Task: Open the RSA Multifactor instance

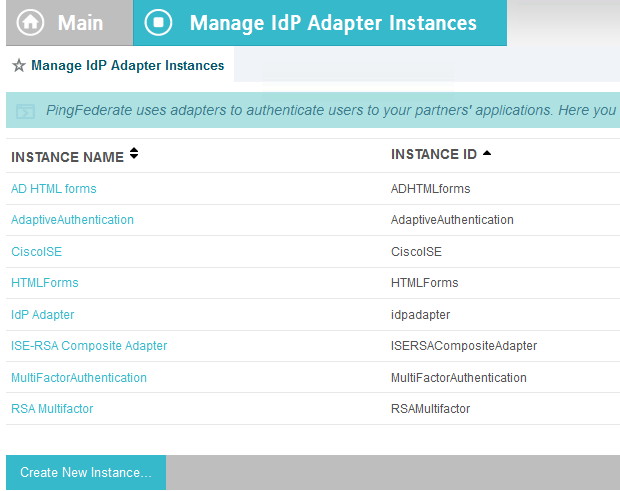Action: click(52, 408)
